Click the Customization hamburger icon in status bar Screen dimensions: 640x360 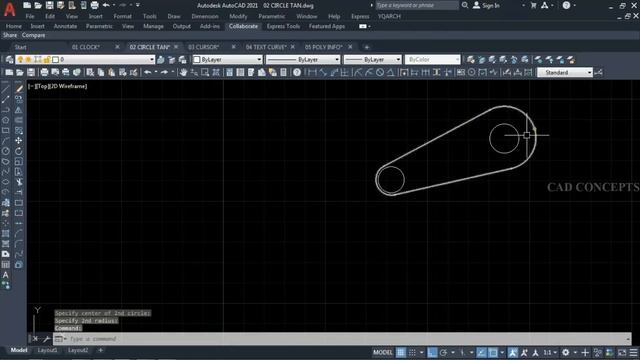point(633,352)
